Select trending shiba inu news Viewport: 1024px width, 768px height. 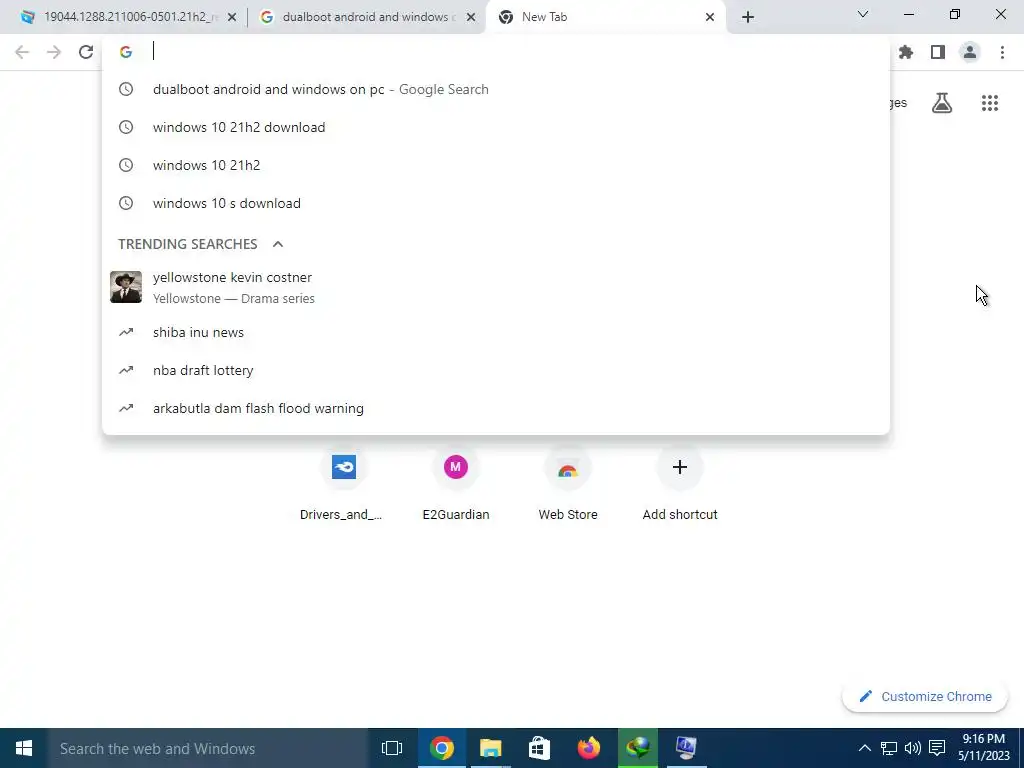(496, 332)
